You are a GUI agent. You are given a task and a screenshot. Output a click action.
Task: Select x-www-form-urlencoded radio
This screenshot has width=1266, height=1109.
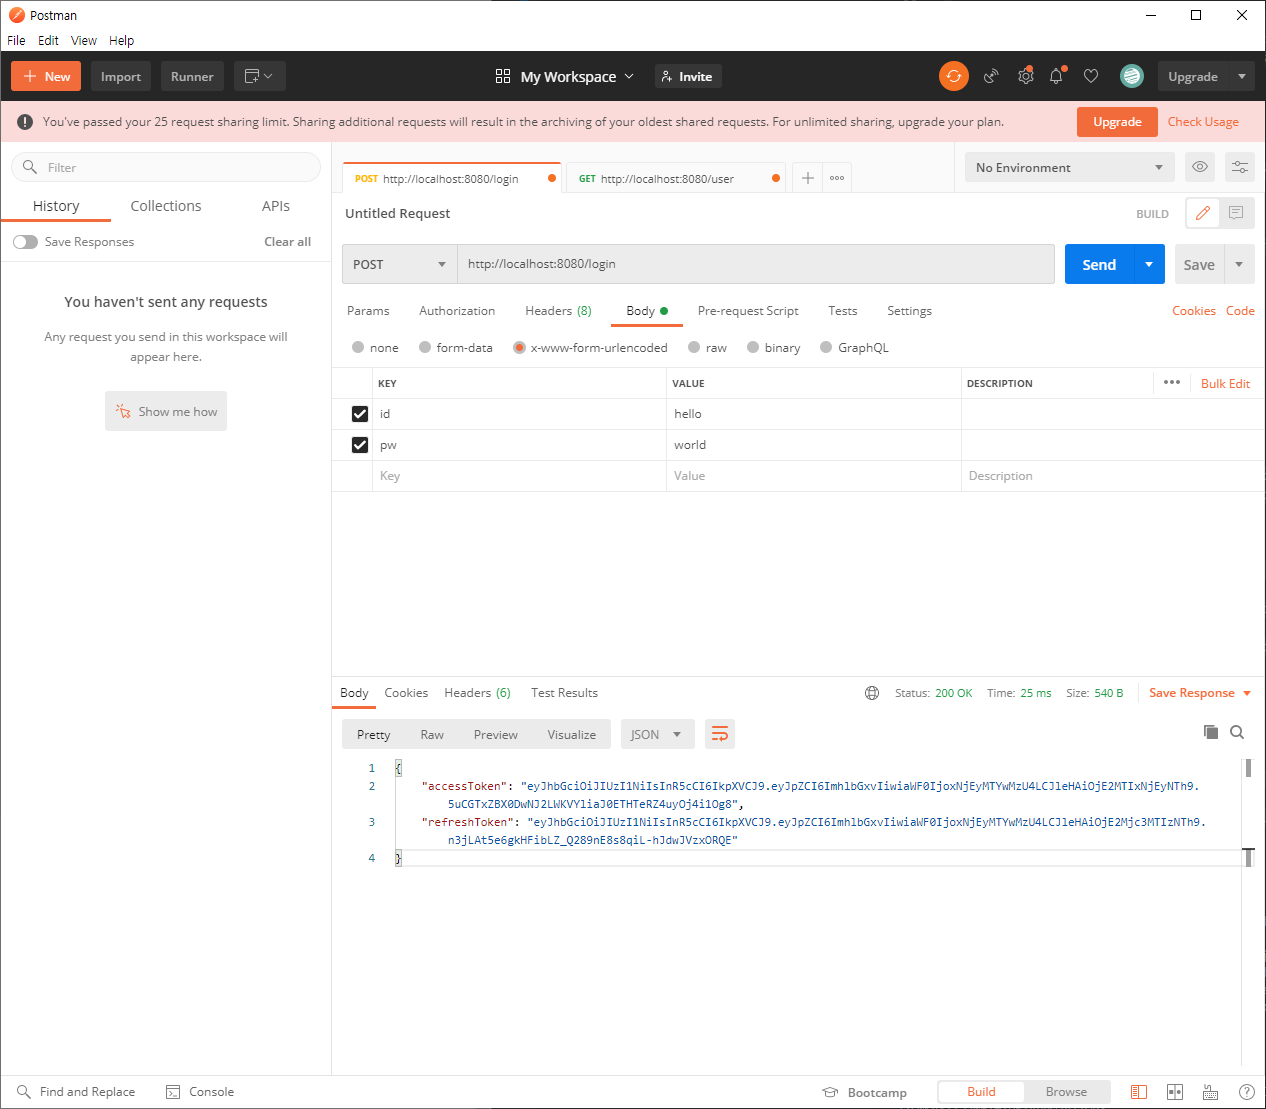click(519, 347)
